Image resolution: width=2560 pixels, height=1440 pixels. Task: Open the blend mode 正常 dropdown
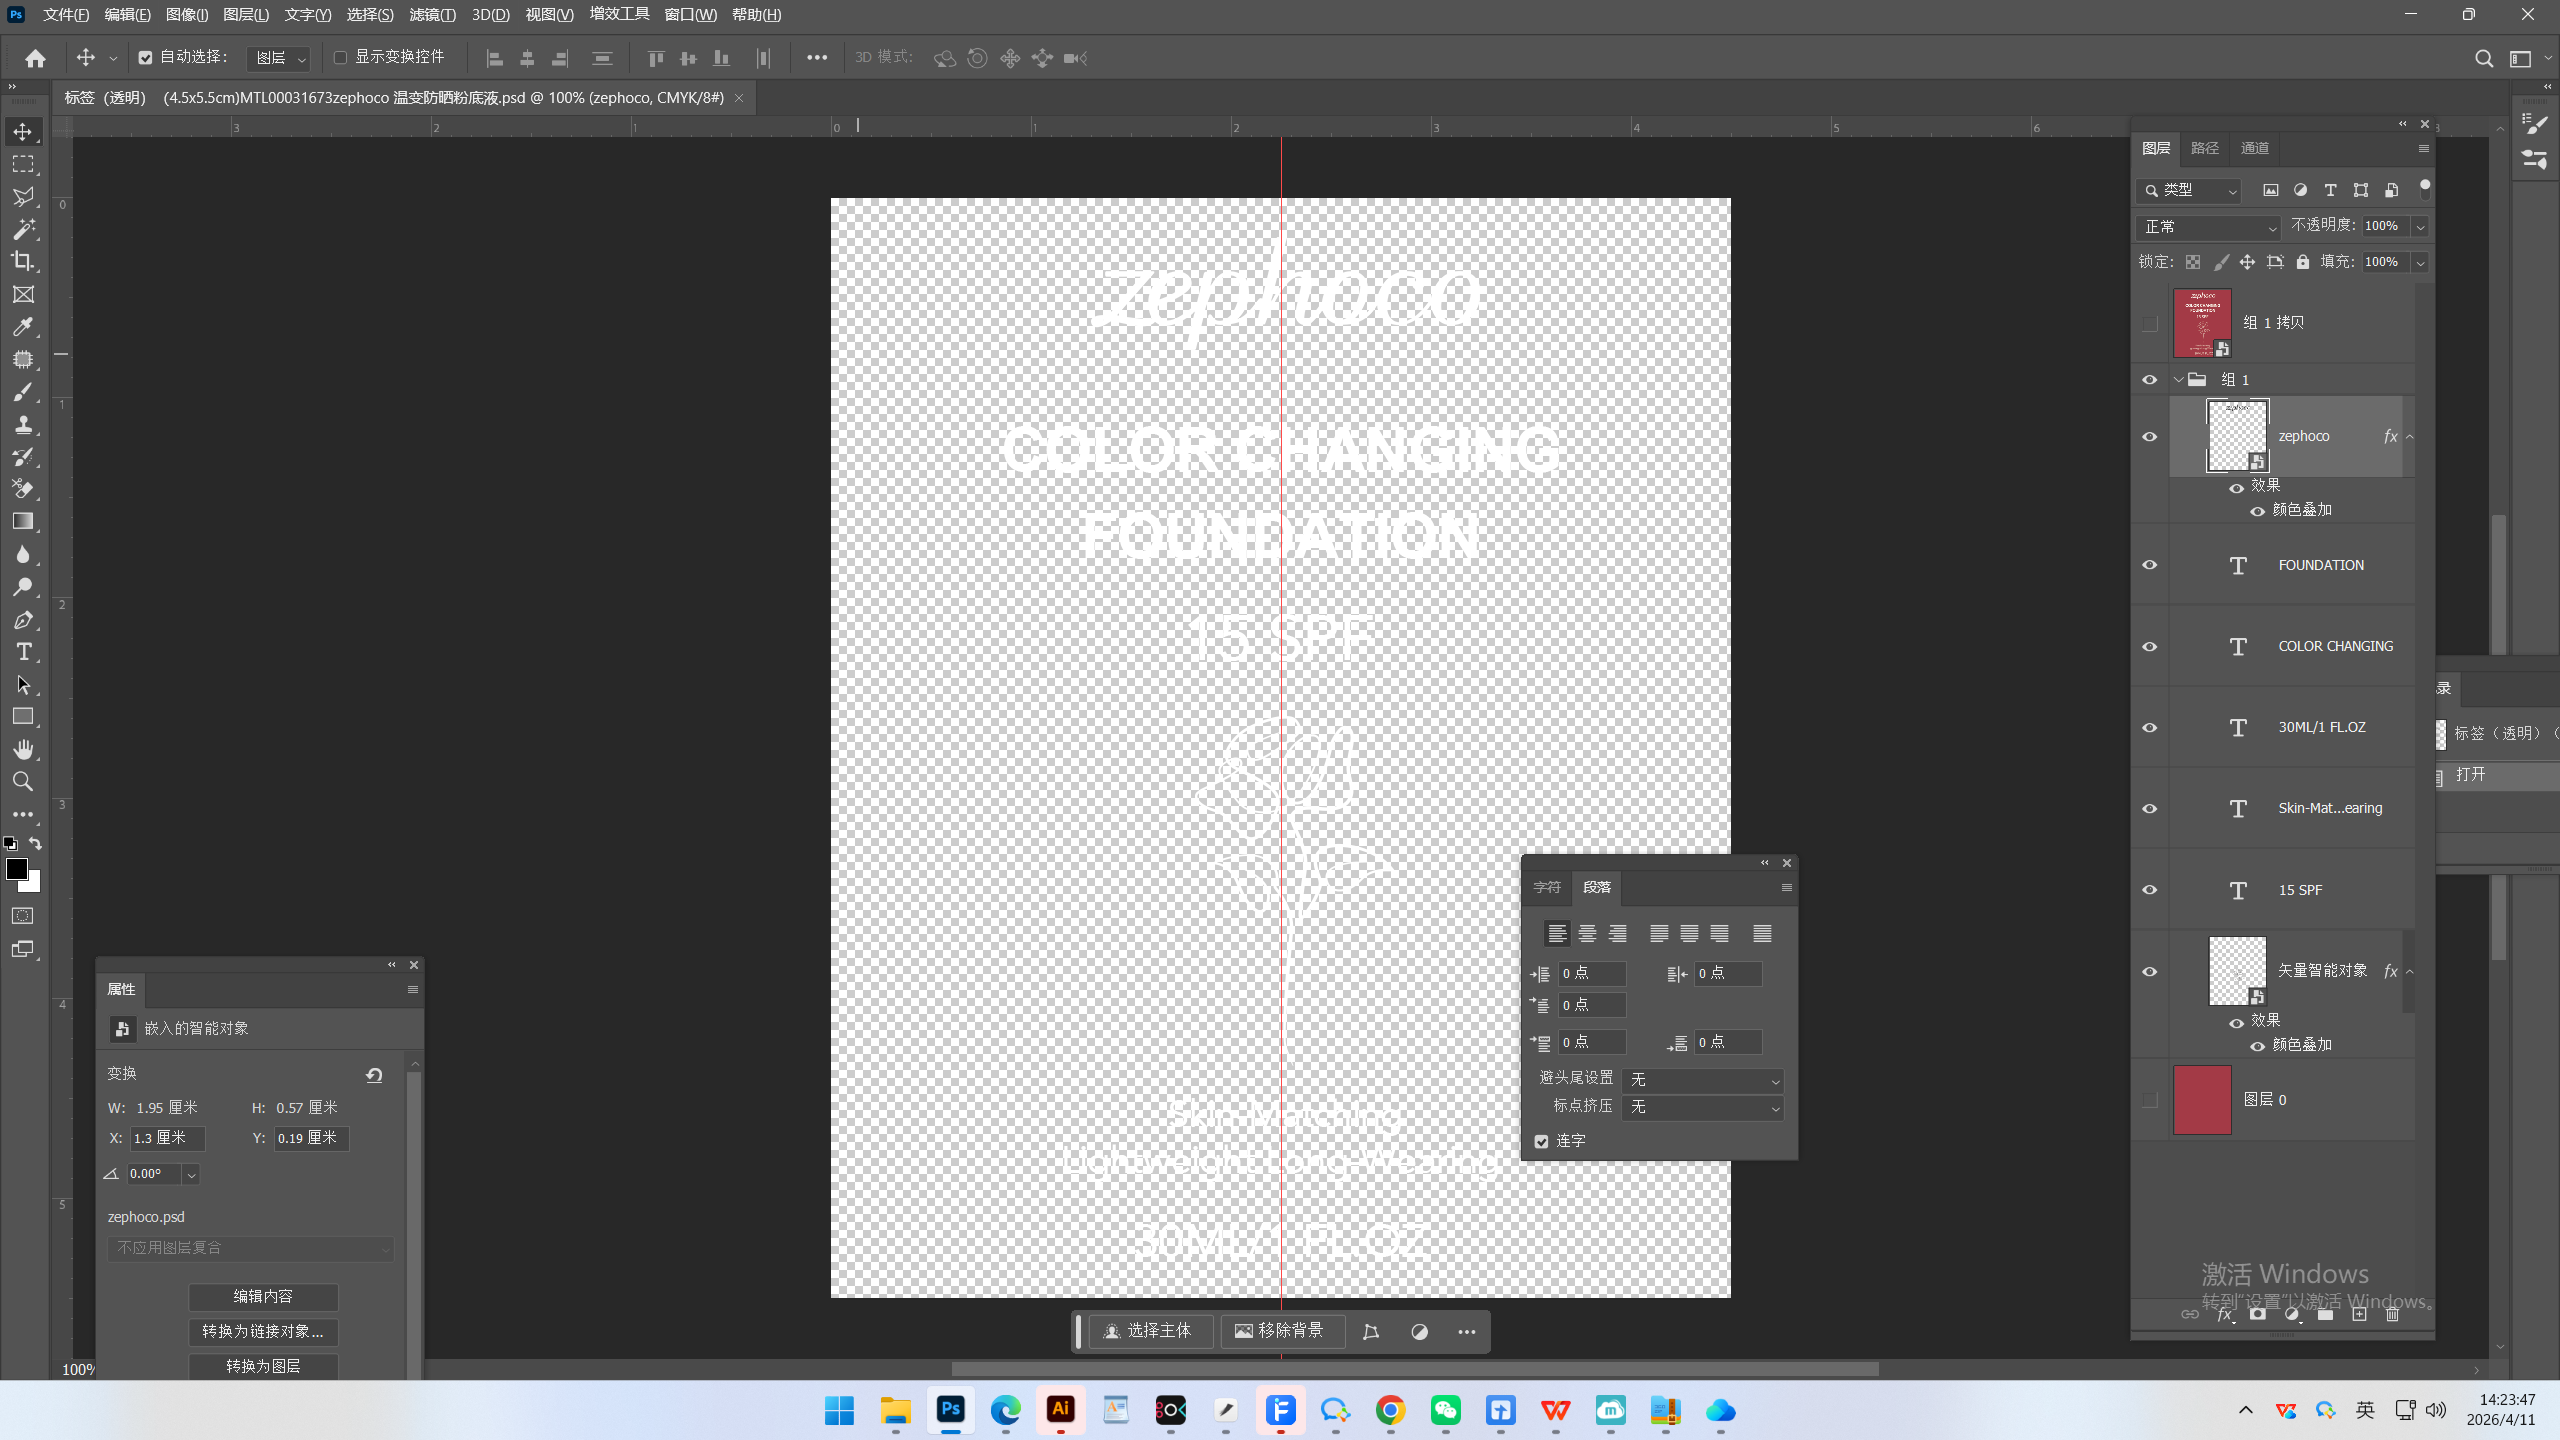coord(2208,227)
